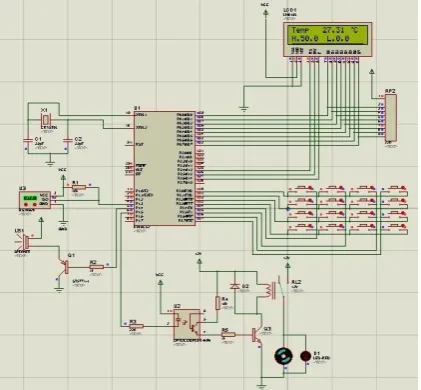Click the 'Temp 27.31 °C' reading on the LCD
The image size is (421, 390).
[x=325, y=30]
